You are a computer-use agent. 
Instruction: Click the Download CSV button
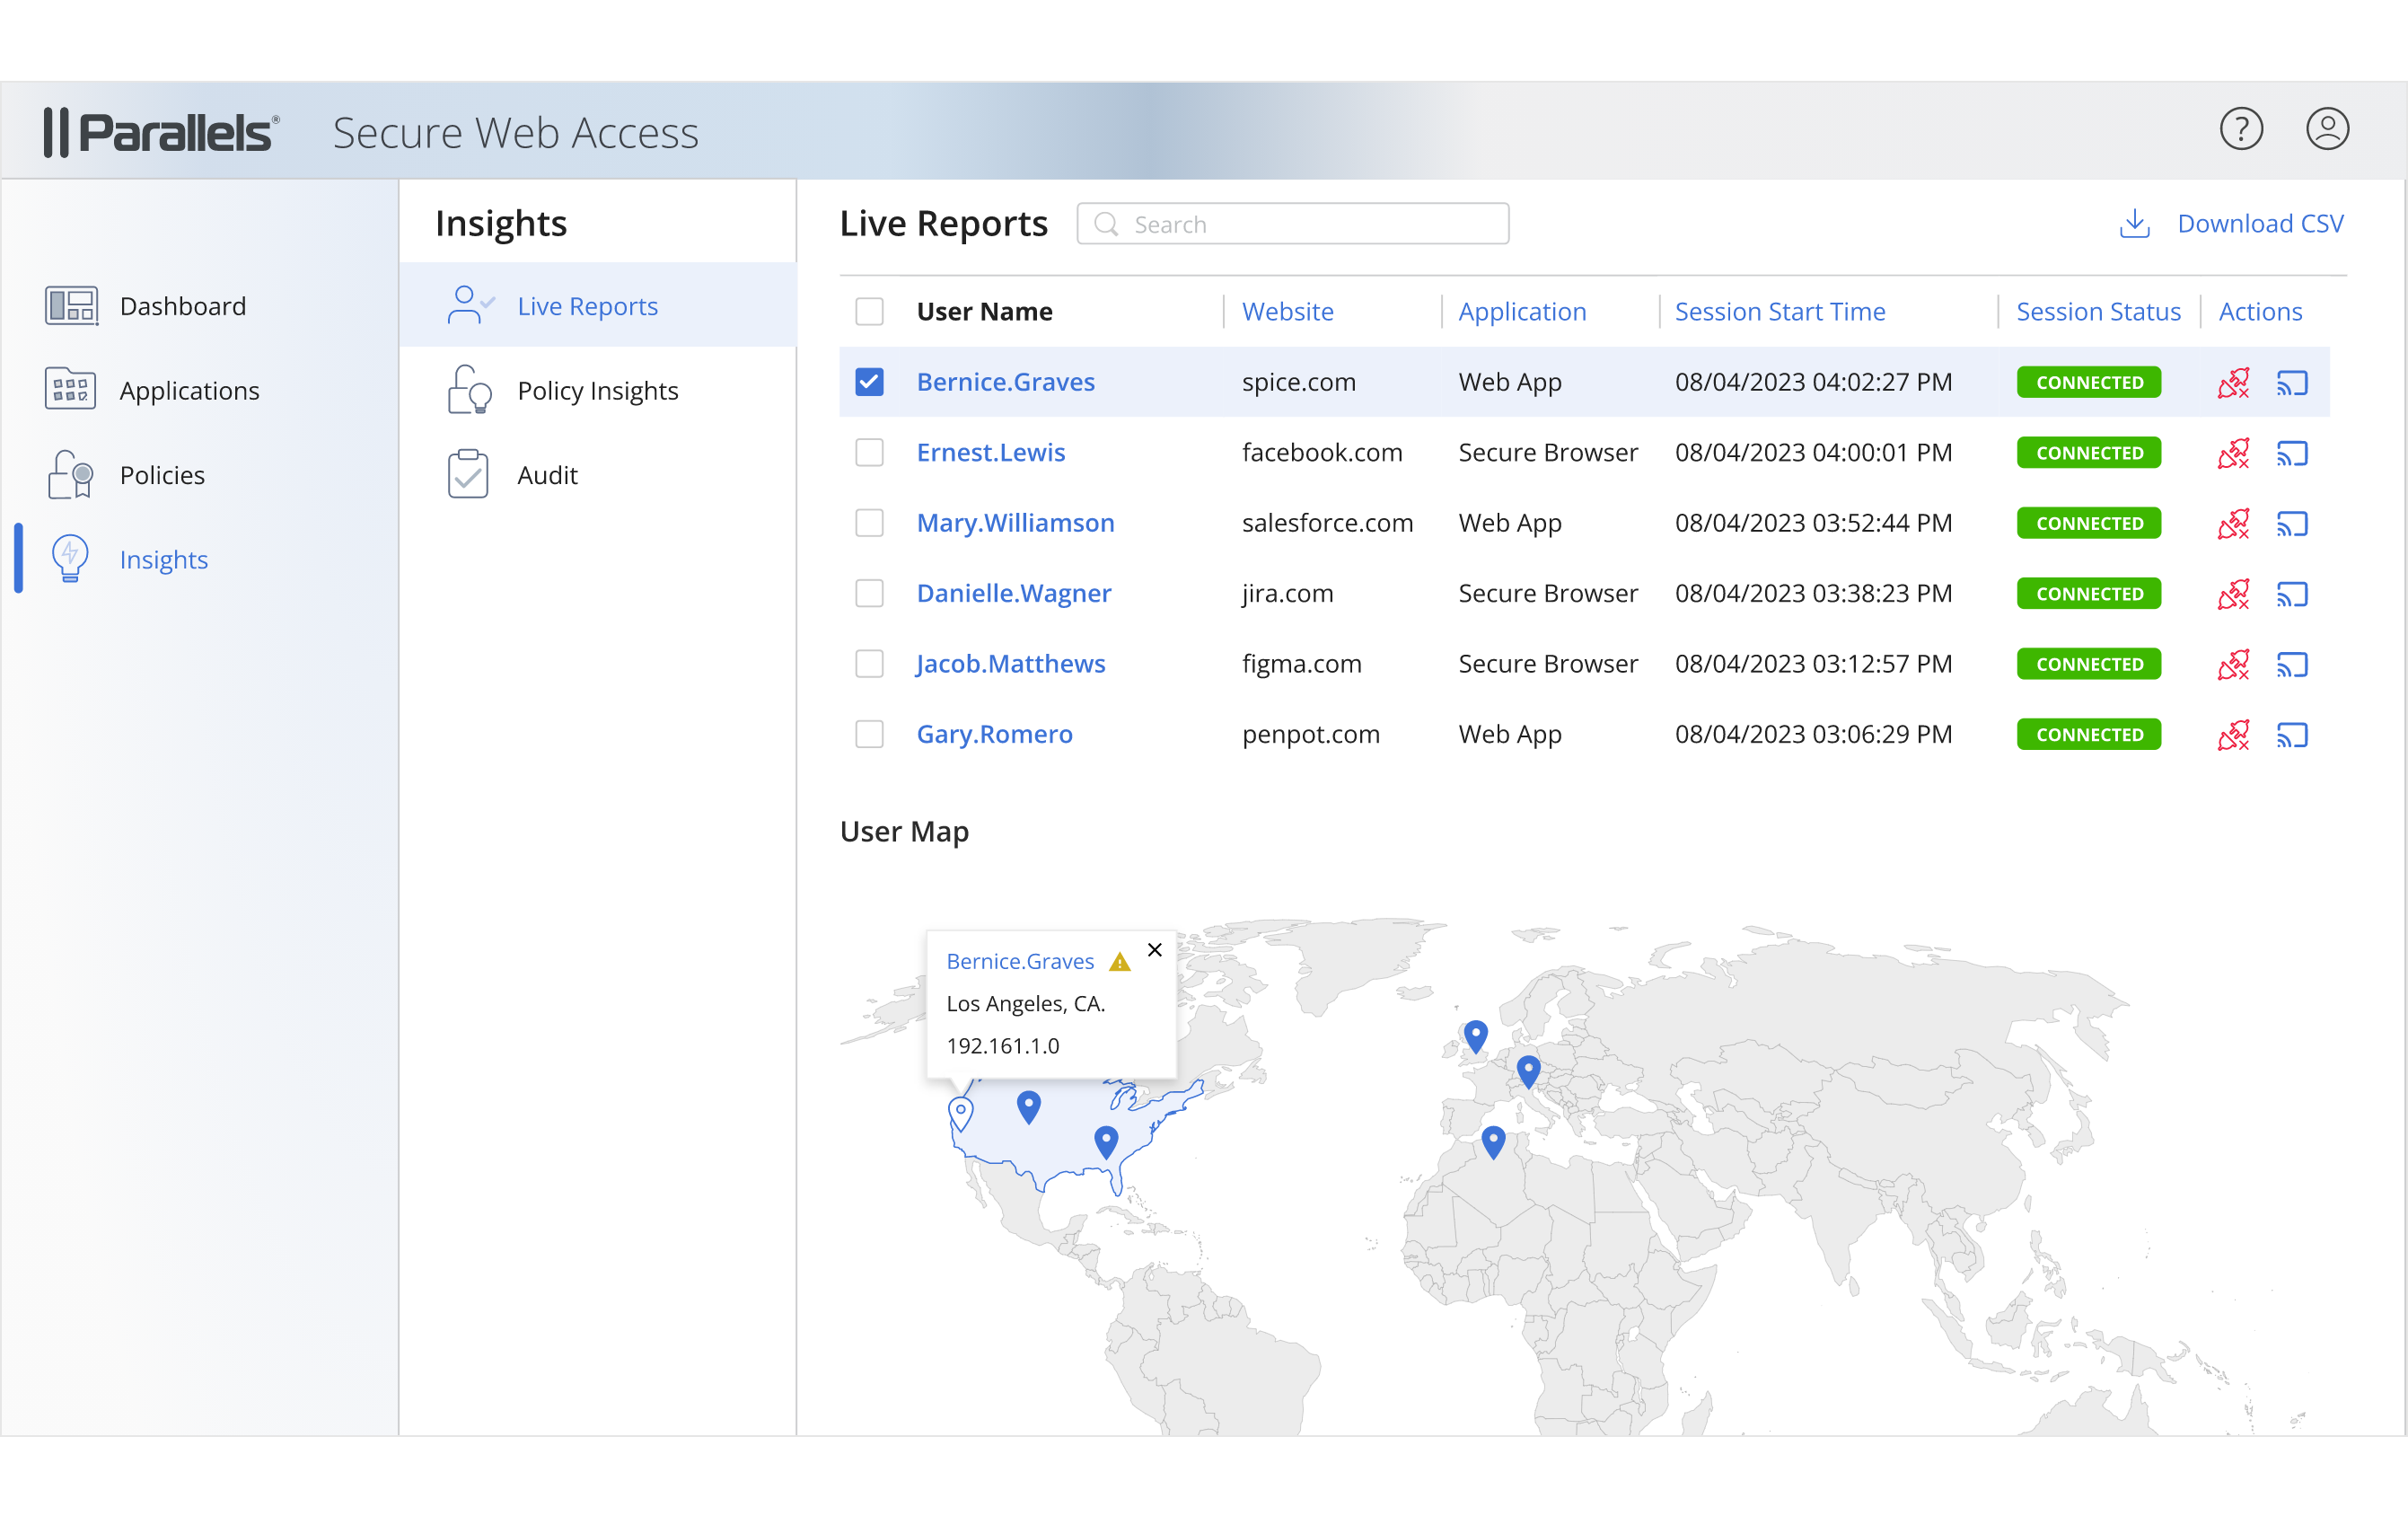[2230, 224]
